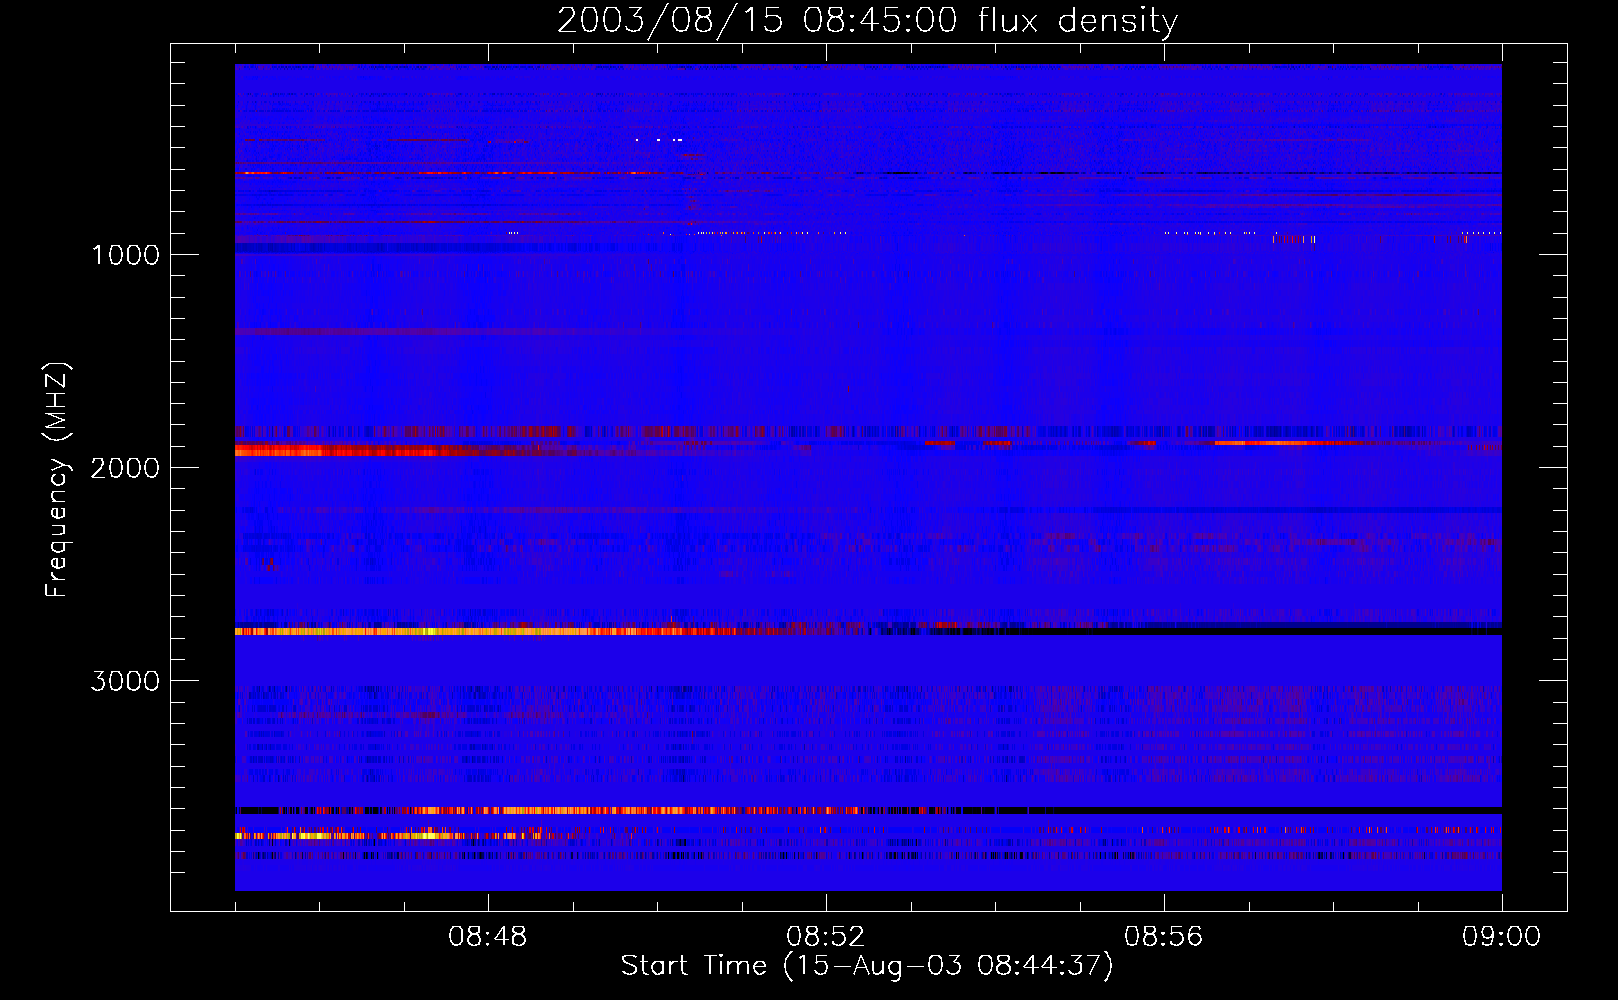Click the 'Start Time (15-Aug-03 08:44:37)' label
Viewport: 1618px width, 1000px height.
tap(867, 966)
